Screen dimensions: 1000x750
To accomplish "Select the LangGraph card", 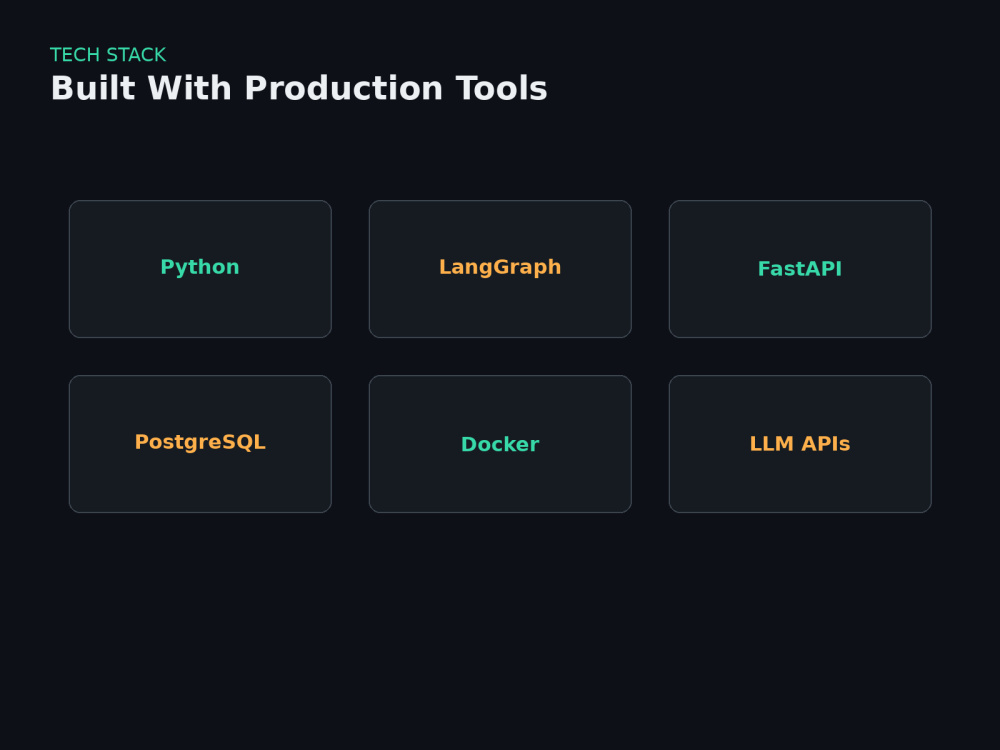I will (500, 269).
